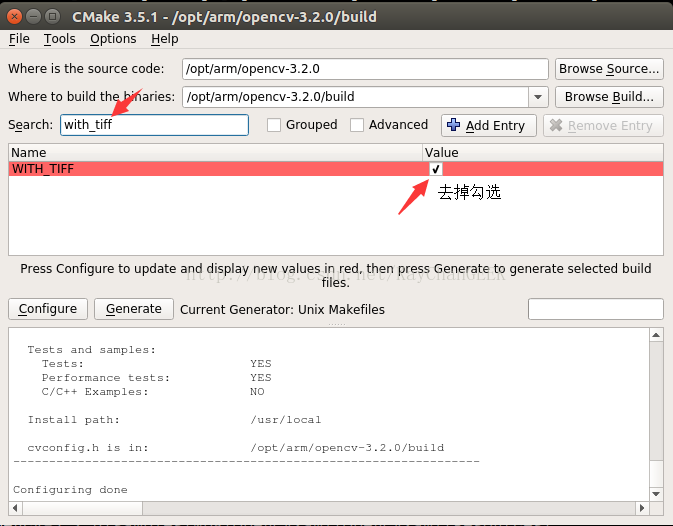
Task: Expand the build binaries path dropdown
Action: coord(538,97)
